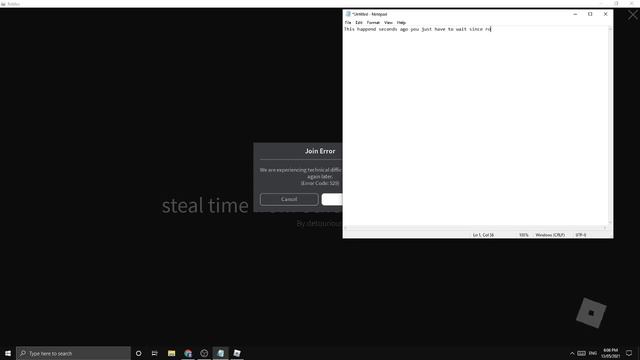The image size is (640, 360).
Task: Open Notepad's Format menu
Action: [x=373, y=23]
